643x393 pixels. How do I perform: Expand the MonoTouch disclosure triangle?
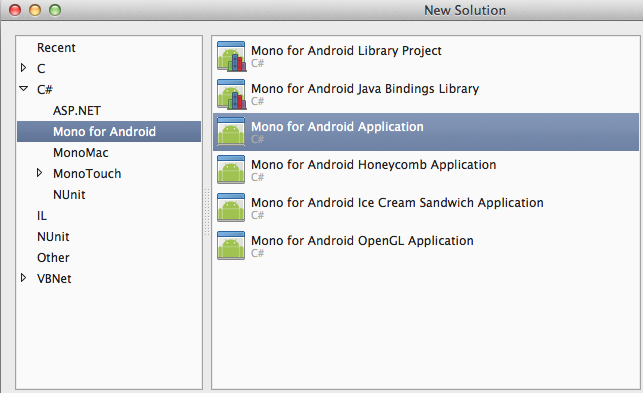coord(39,173)
